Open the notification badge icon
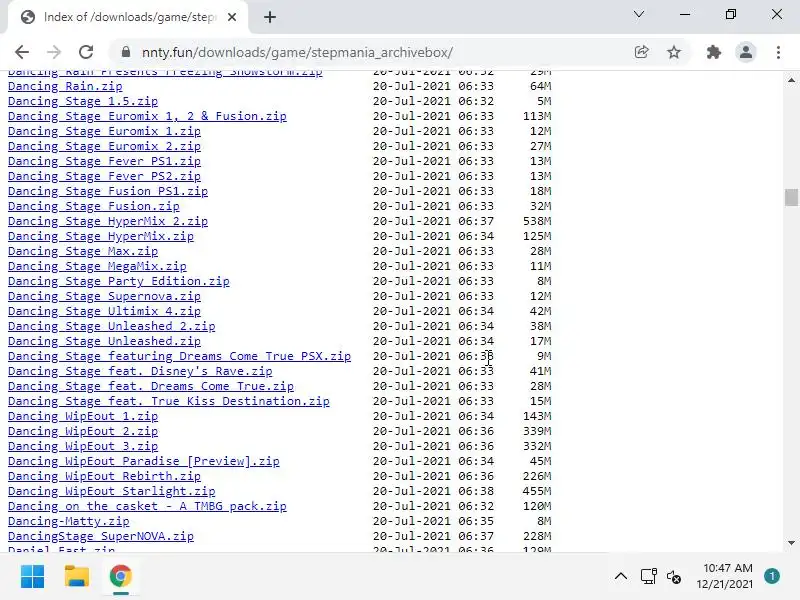This screenshot has width=800, height=600. 771,576
